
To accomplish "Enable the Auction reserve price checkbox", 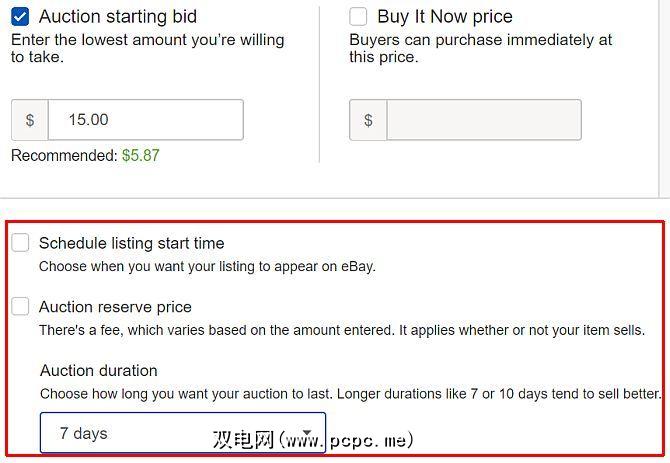I will click(20, 307).
